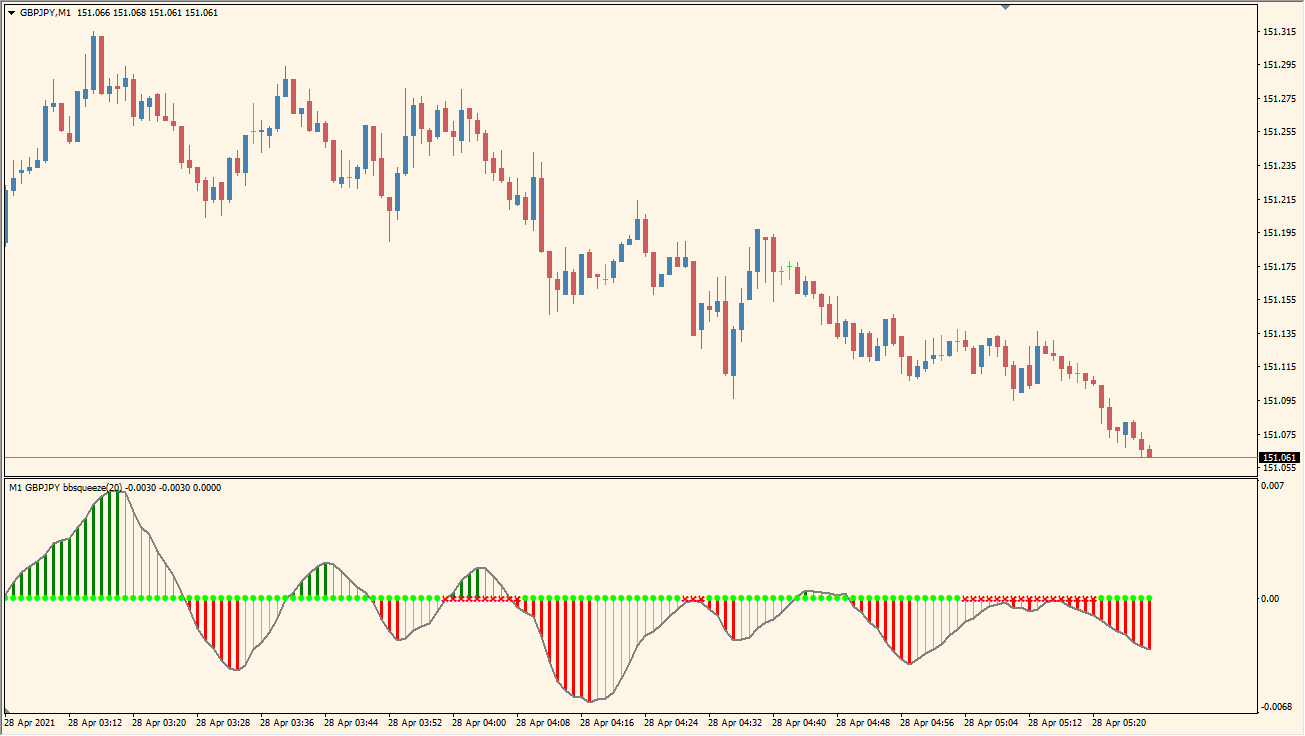The image size is (1305, 736).
Task: Click the 0.007 indicator scale value
Action: (1273, 486)
